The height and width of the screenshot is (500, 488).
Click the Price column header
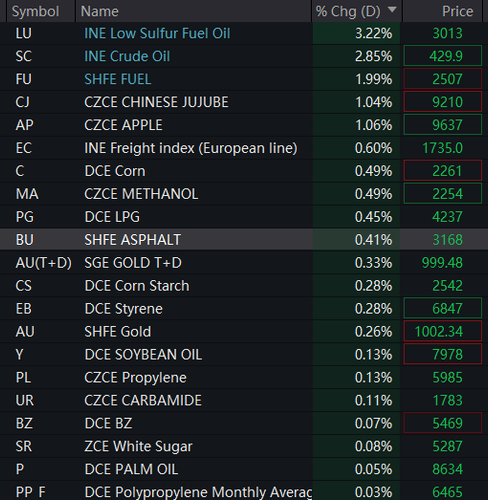point(457,11)
